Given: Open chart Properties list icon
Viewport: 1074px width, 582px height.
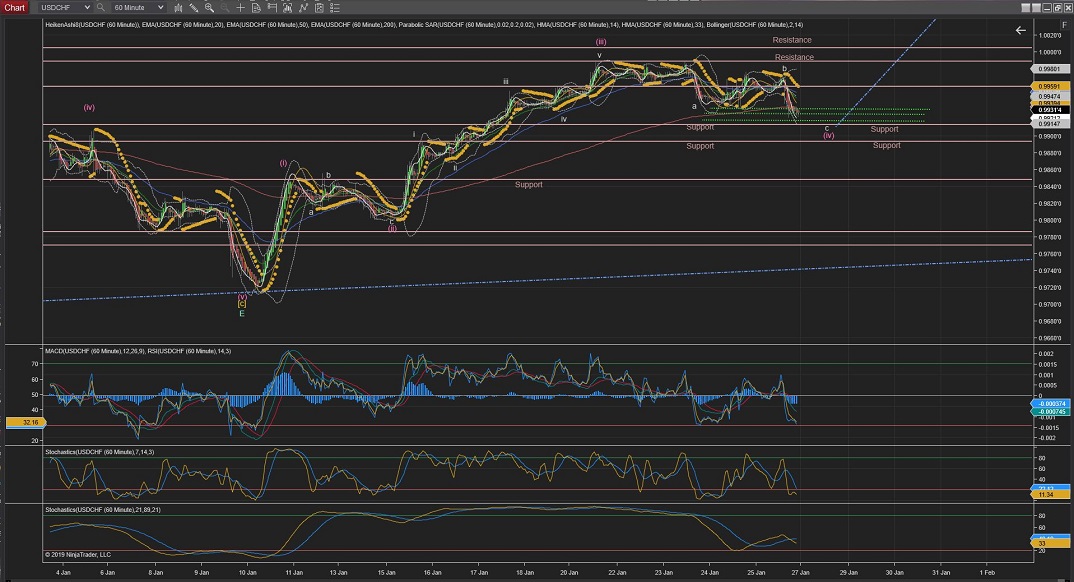Looking at the screenshot, I should (x=335, y=7).
